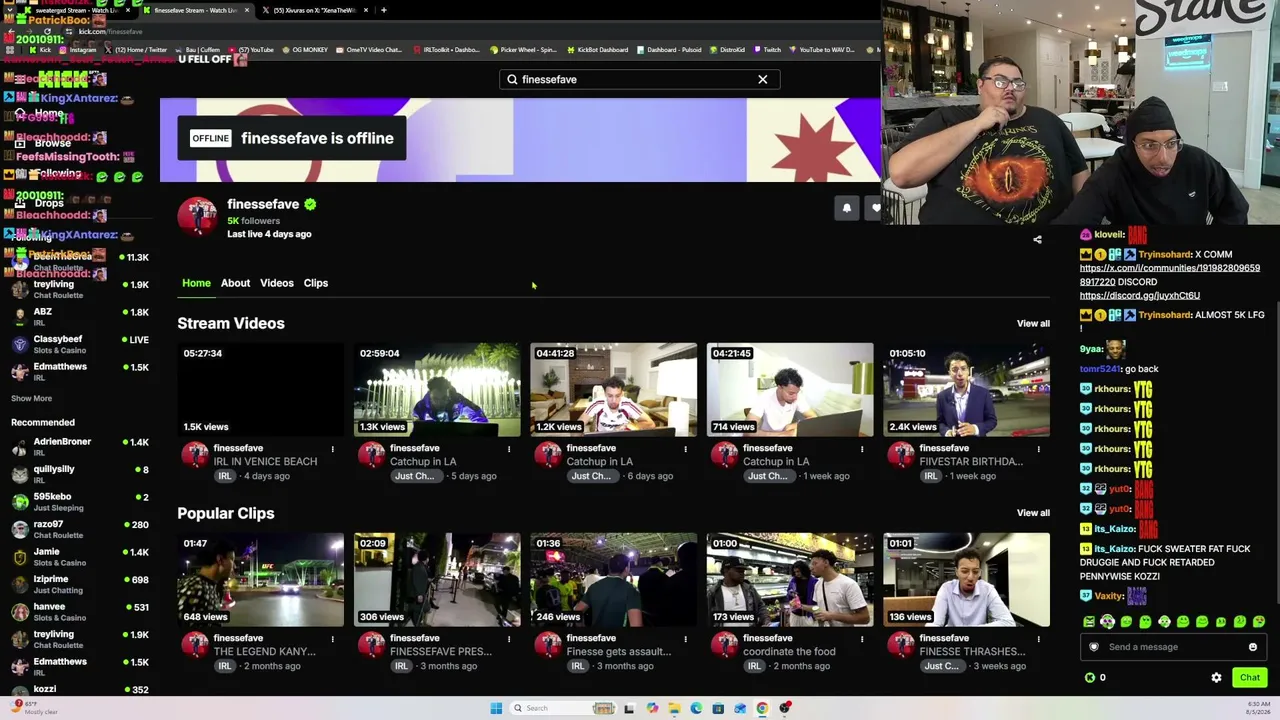Play the Finesse gets assault... clip
1280x720 pixels.
(x=614, y=580)
